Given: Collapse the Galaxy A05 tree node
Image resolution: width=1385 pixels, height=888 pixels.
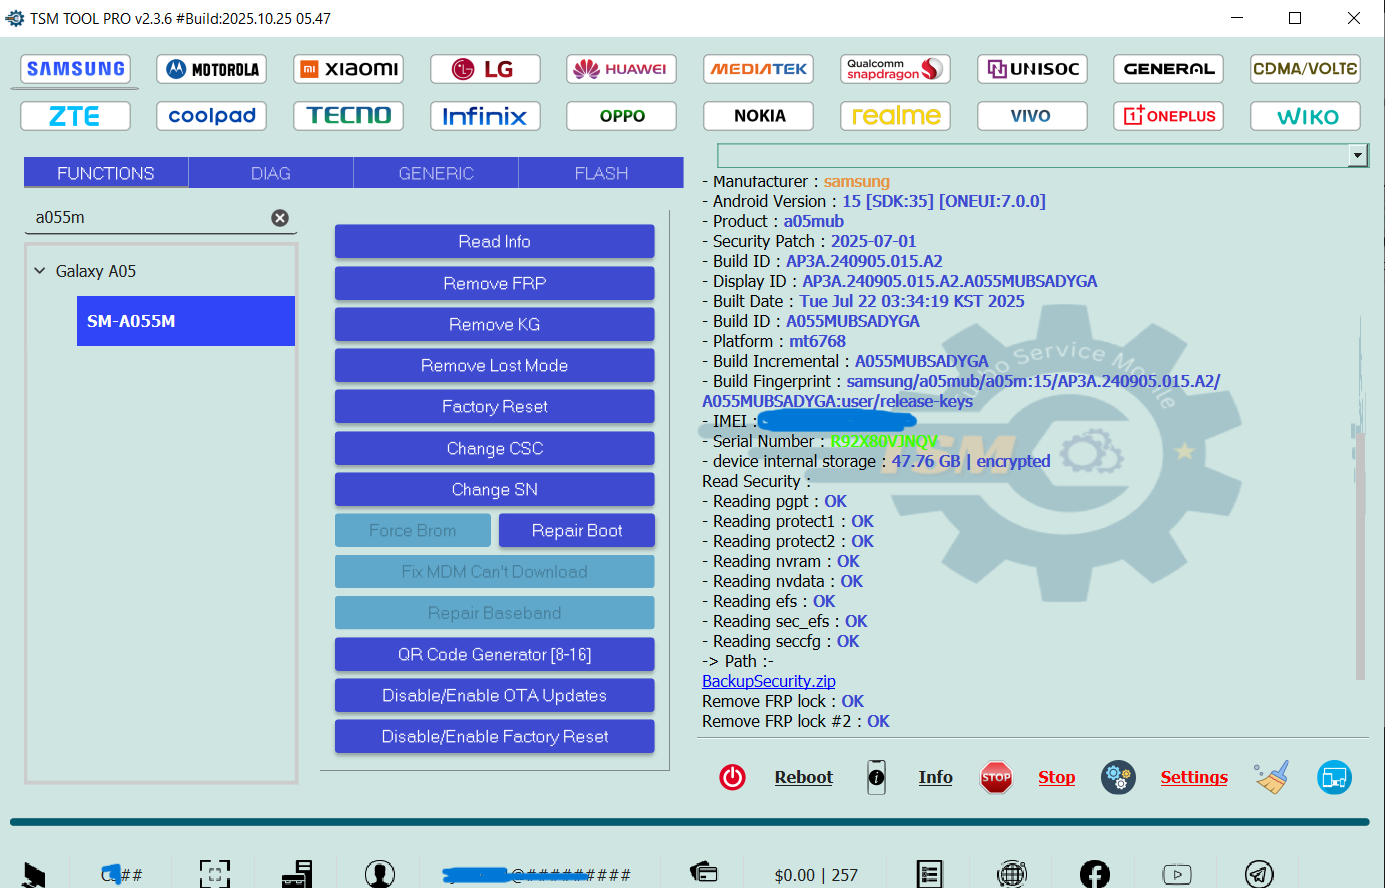Looking at the screenshot, I should 40,271.
